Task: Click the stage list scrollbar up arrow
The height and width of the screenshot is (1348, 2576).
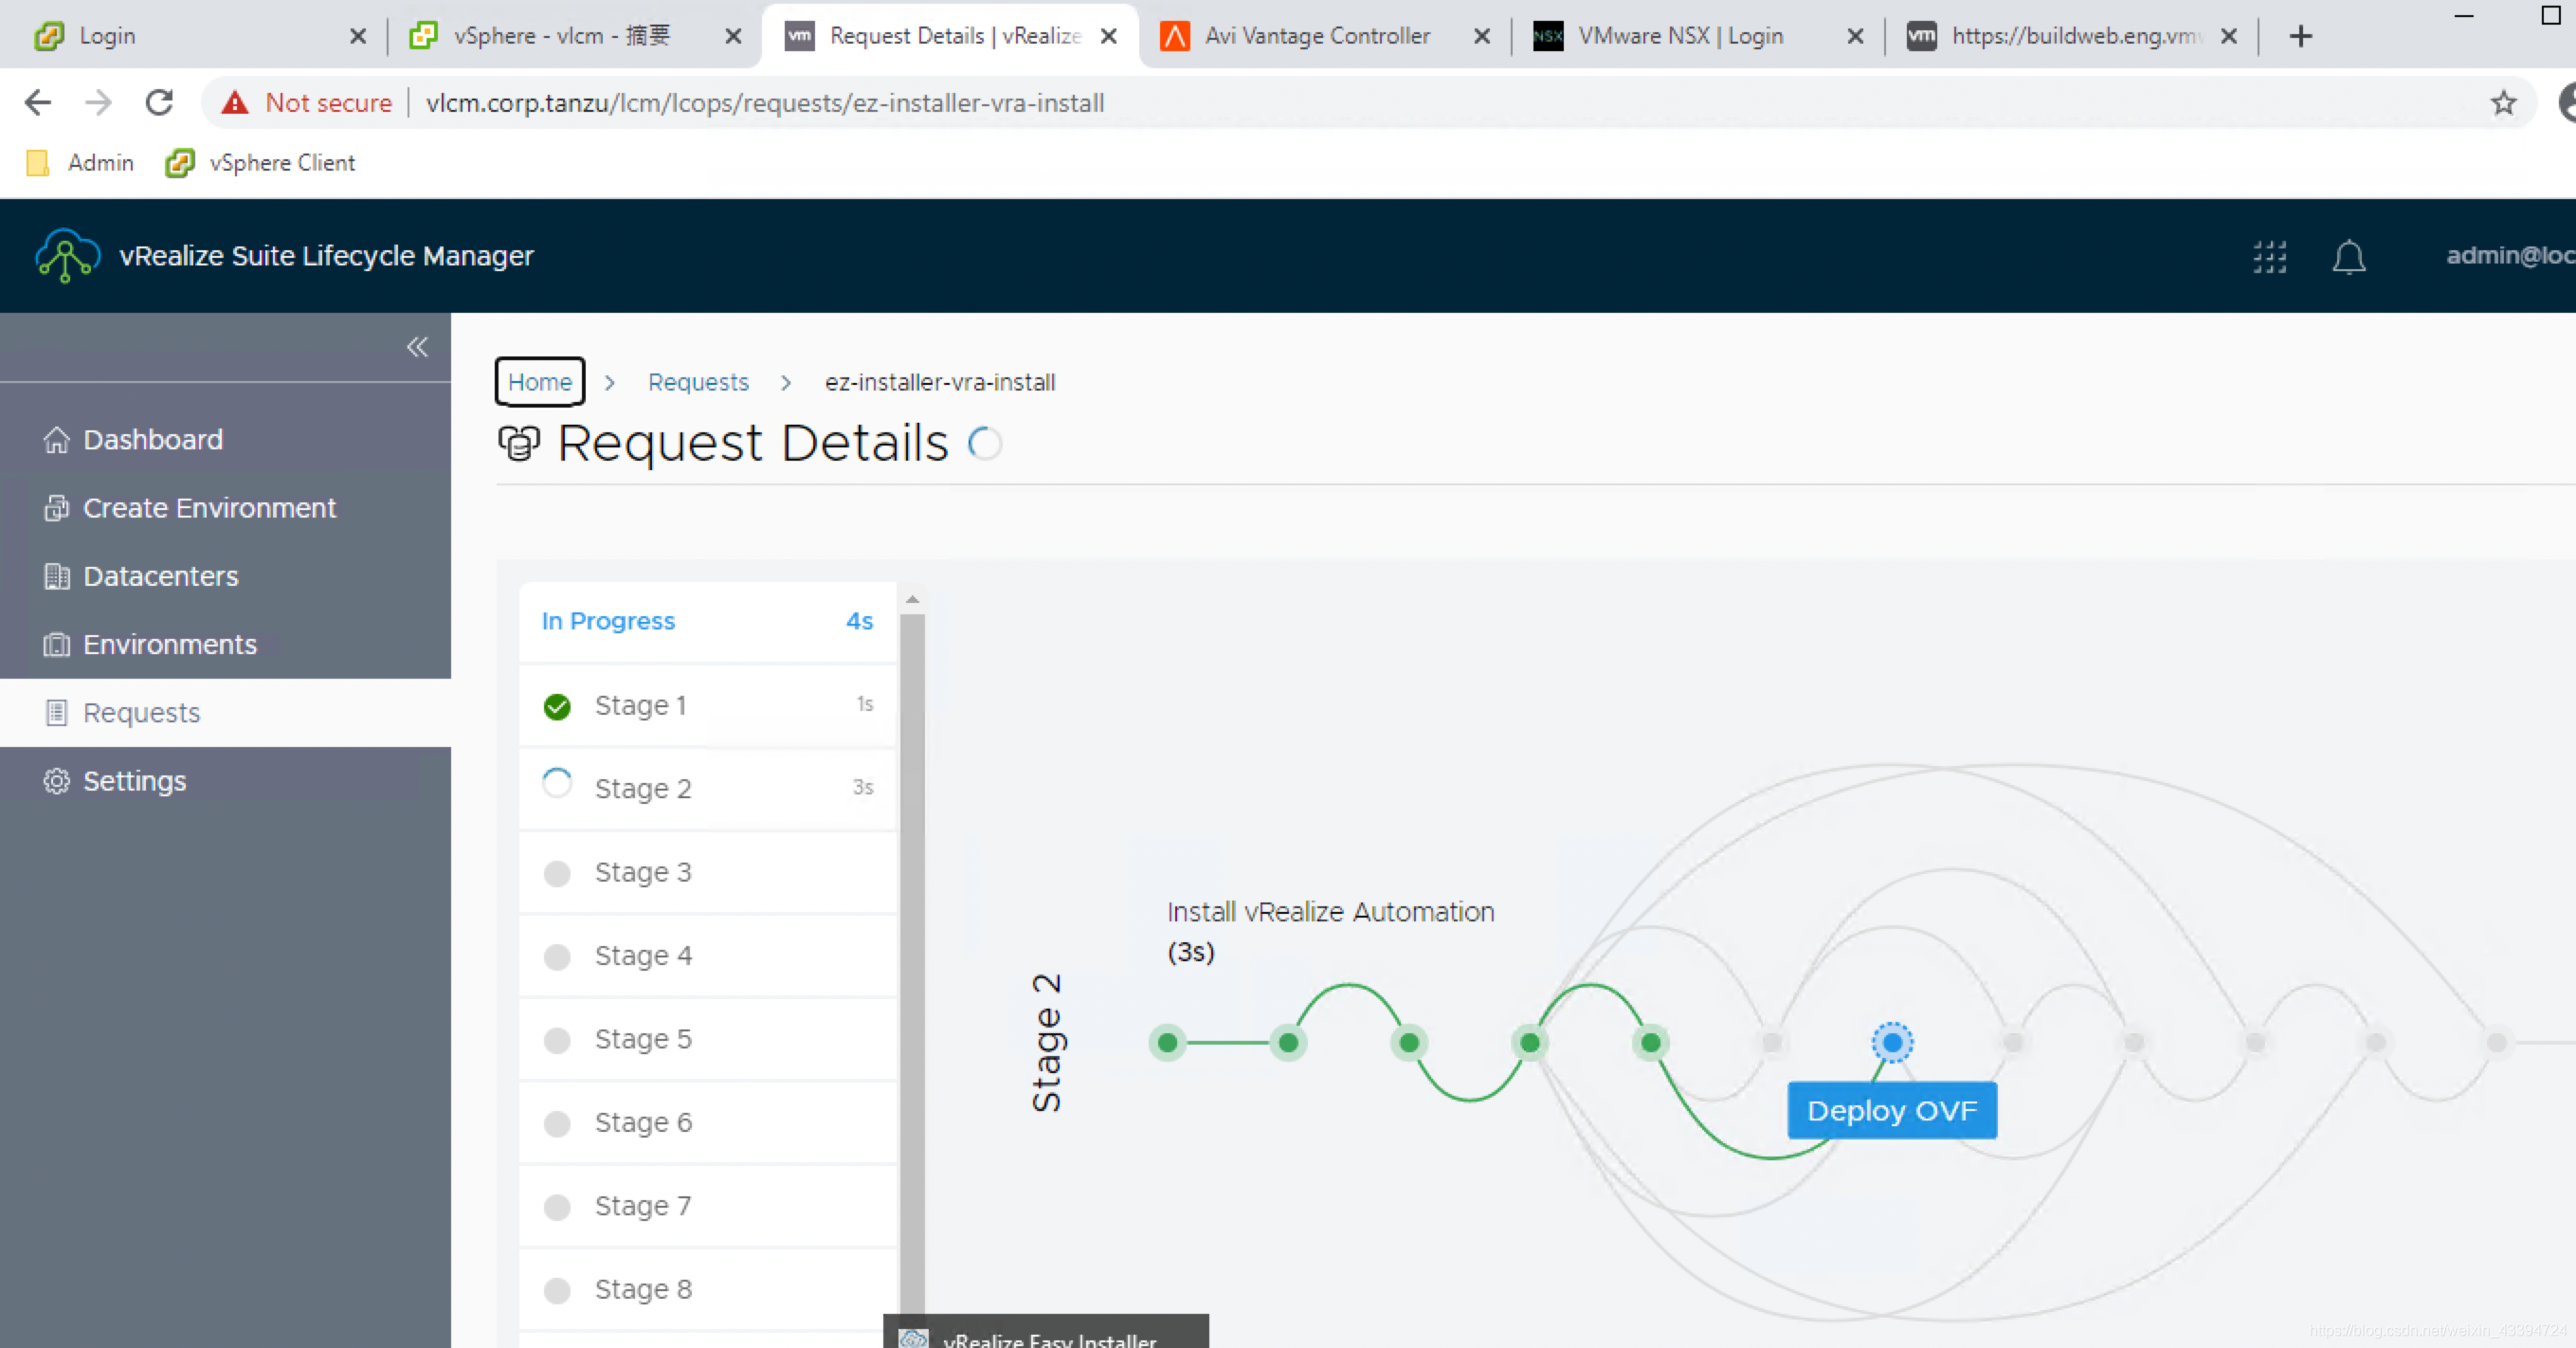Action: 912,599
